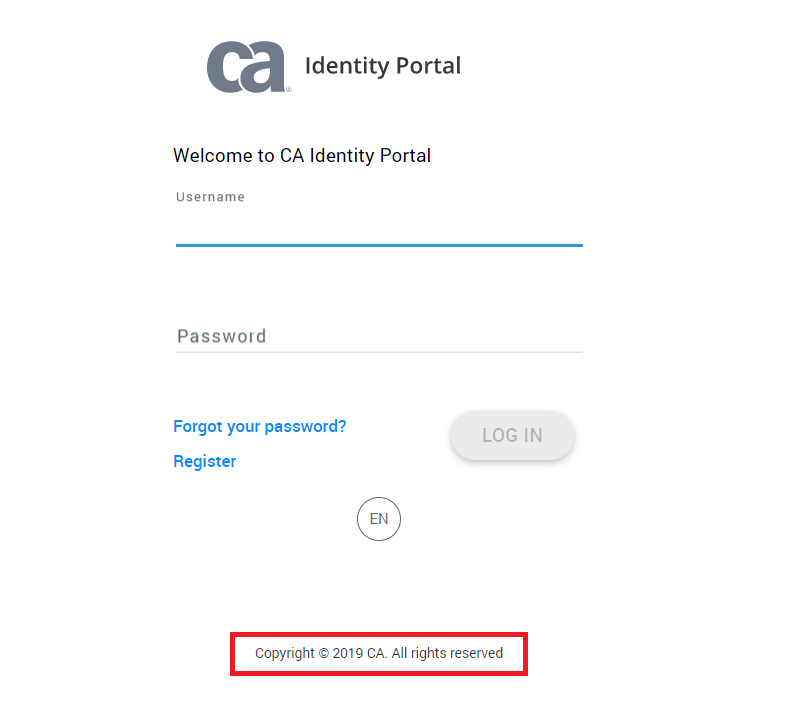Click the year 2019 in the footer
Viewport: 791px width, 728px height.
click(x=347, y=653)
